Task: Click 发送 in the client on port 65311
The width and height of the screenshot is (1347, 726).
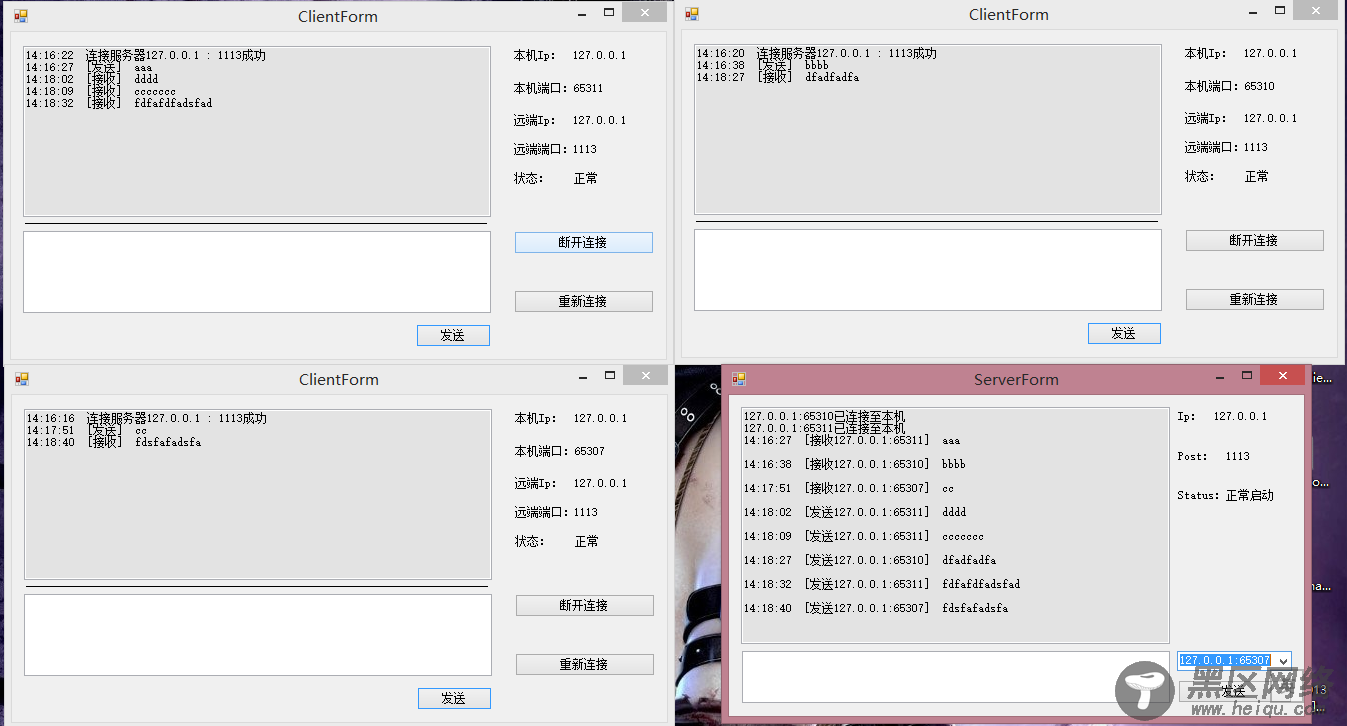Action: coord(453,335)
